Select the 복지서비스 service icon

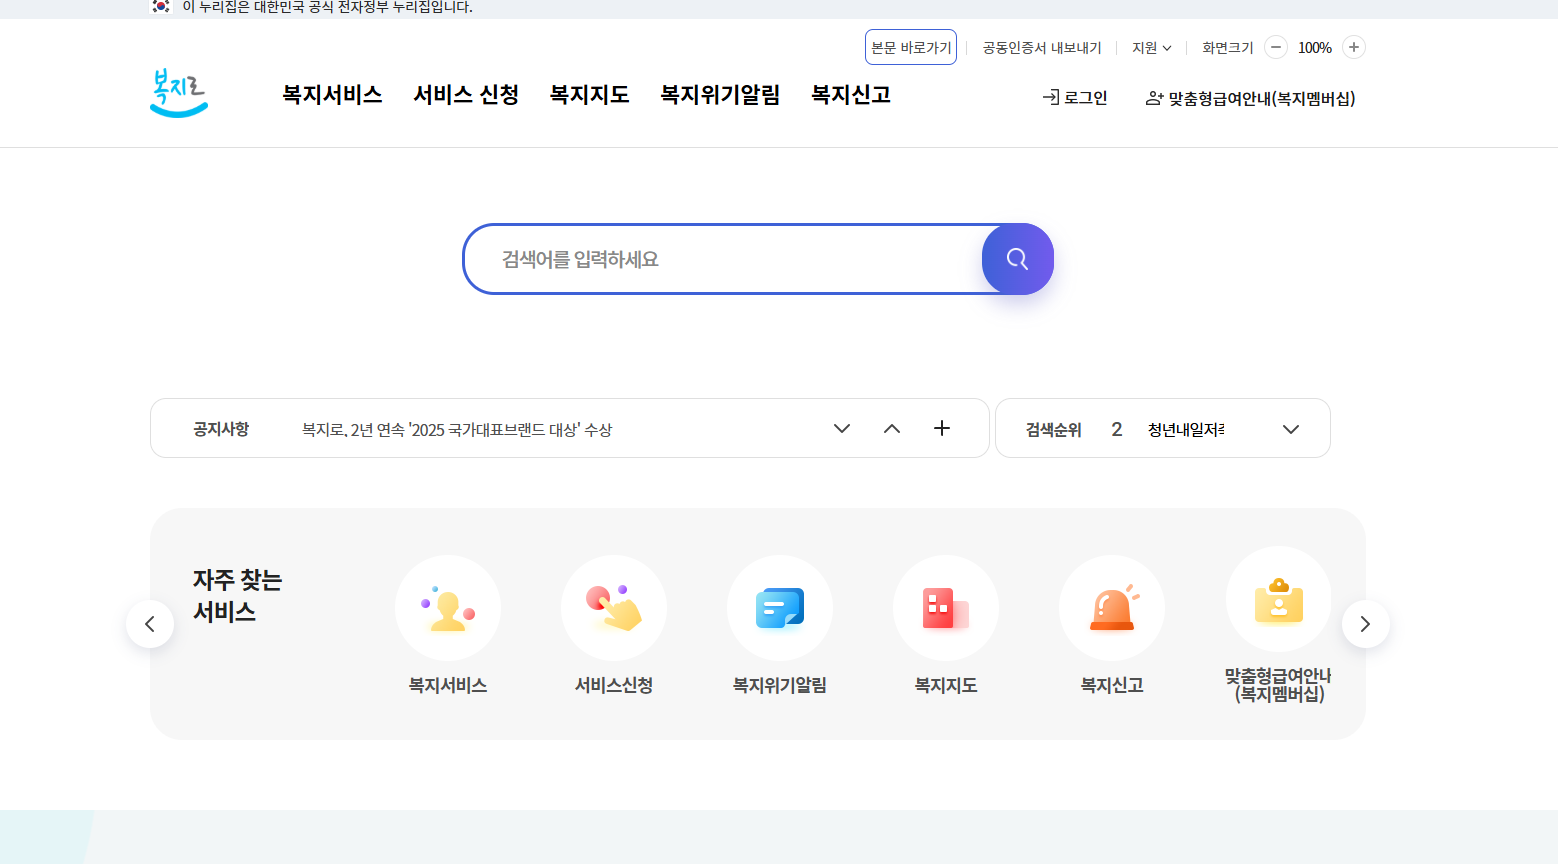[x=447, y=607]
